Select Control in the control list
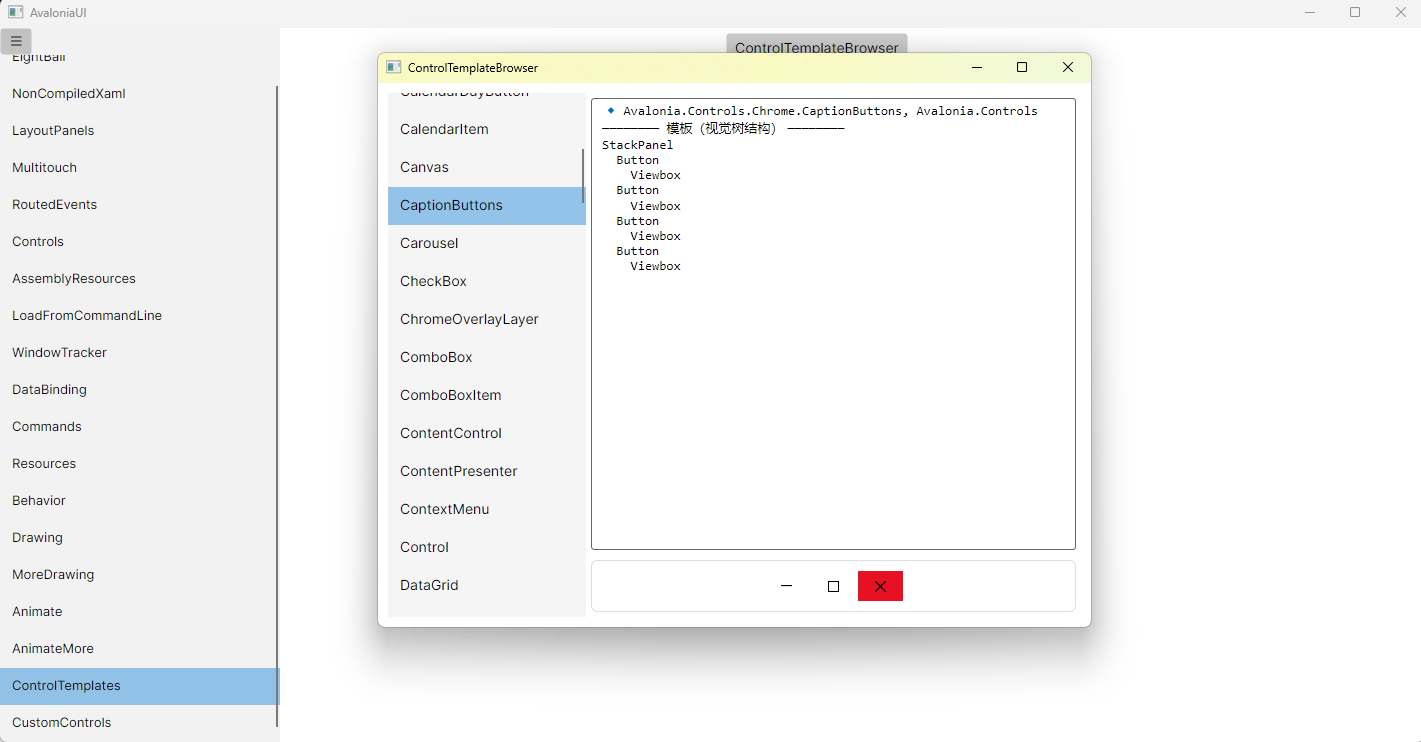This screenshot has width=1421, height=742. tap(486, 548)
